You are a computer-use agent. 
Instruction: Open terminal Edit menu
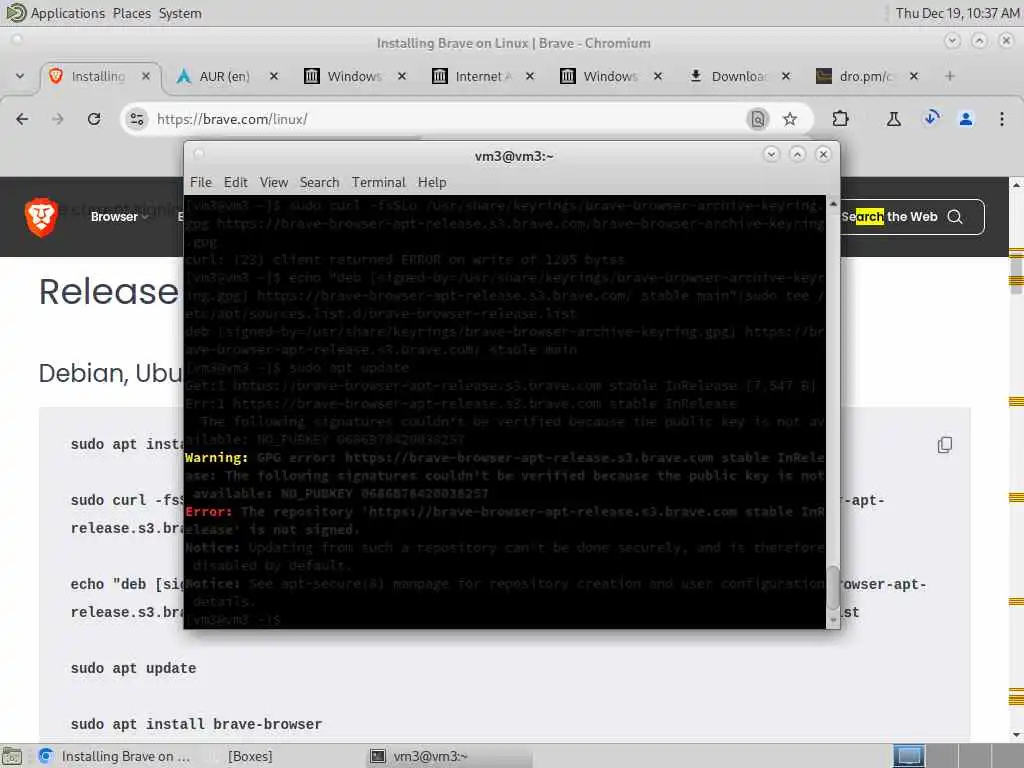pos(236,182)
